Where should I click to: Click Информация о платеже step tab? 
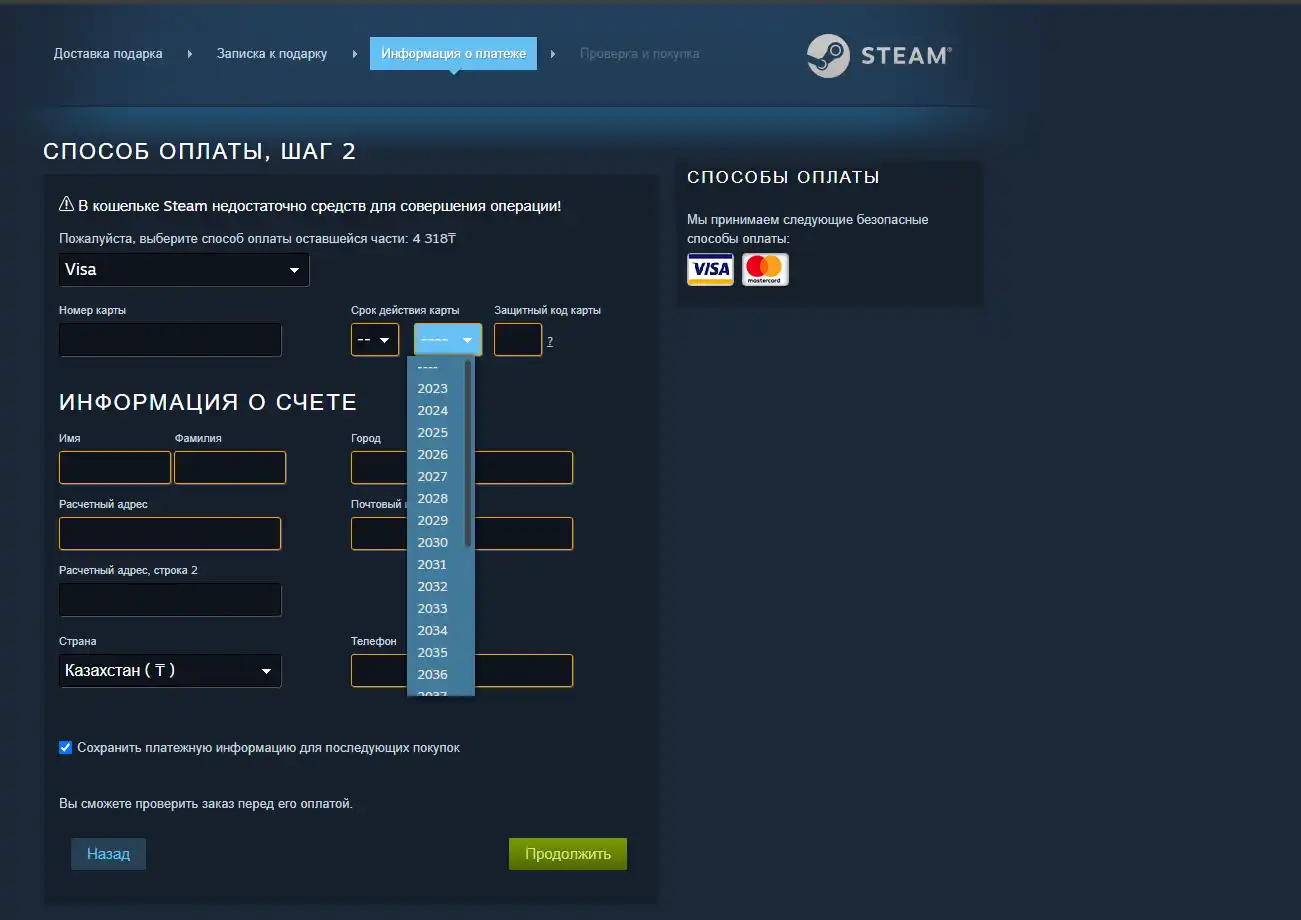click(x=453, y=54)
